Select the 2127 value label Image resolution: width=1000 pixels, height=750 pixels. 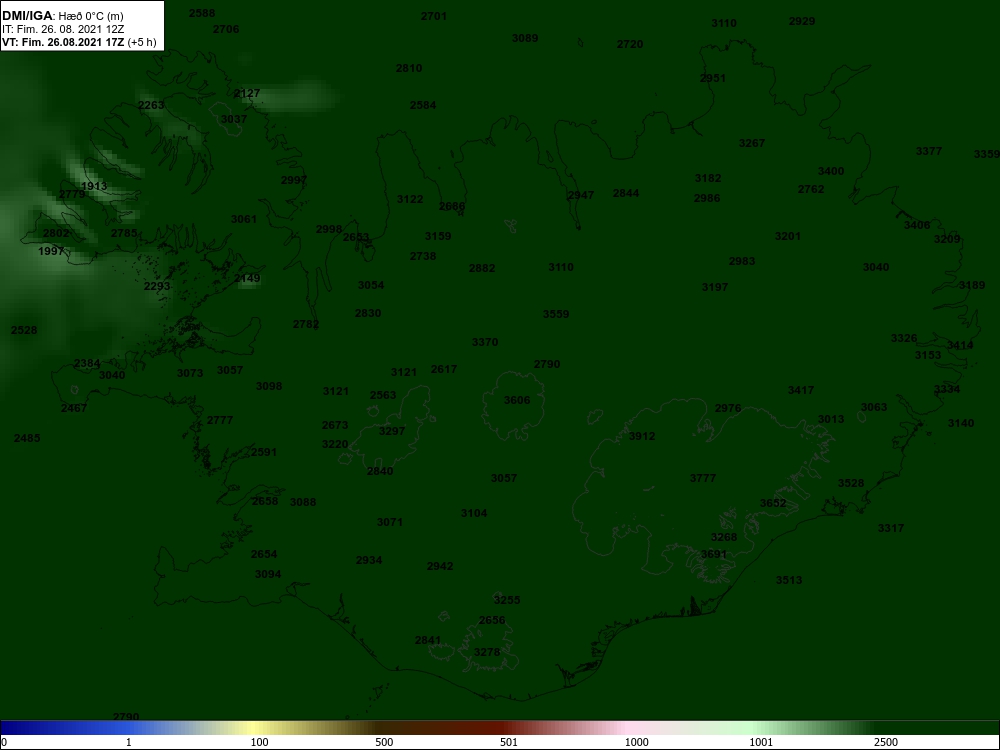(x=247, y=93)
